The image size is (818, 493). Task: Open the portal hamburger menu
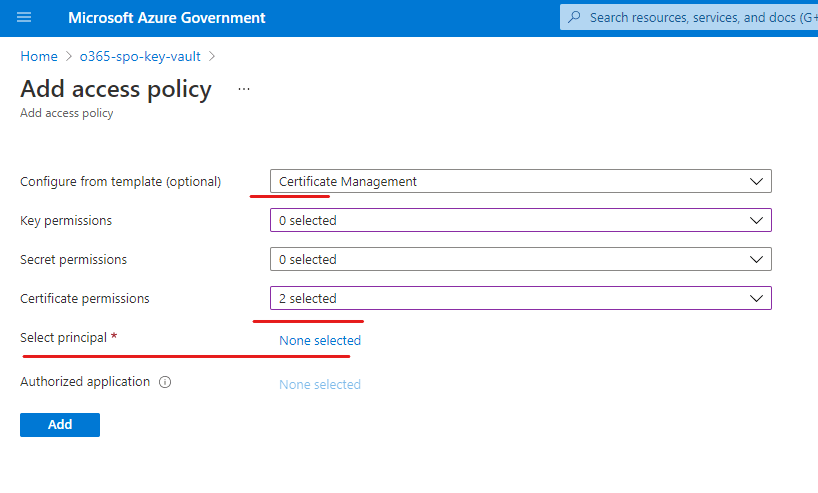(24, 18)
